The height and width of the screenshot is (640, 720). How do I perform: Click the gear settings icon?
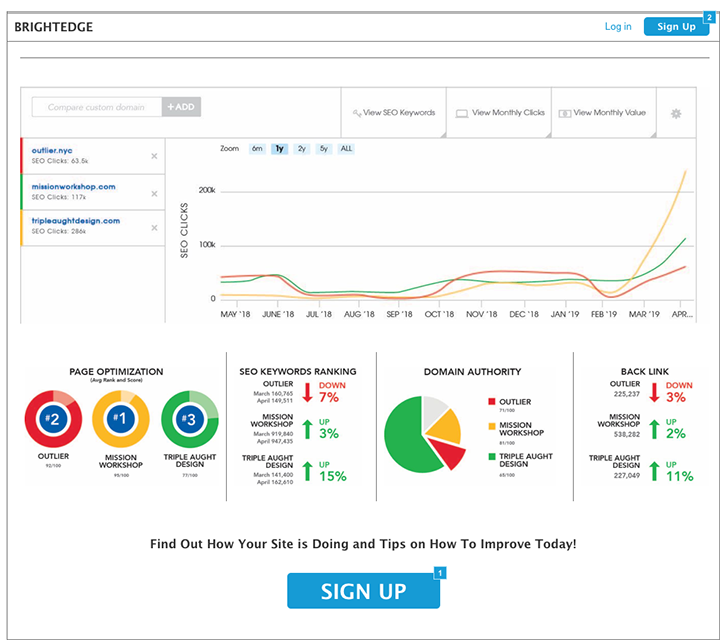pos(676,113)
